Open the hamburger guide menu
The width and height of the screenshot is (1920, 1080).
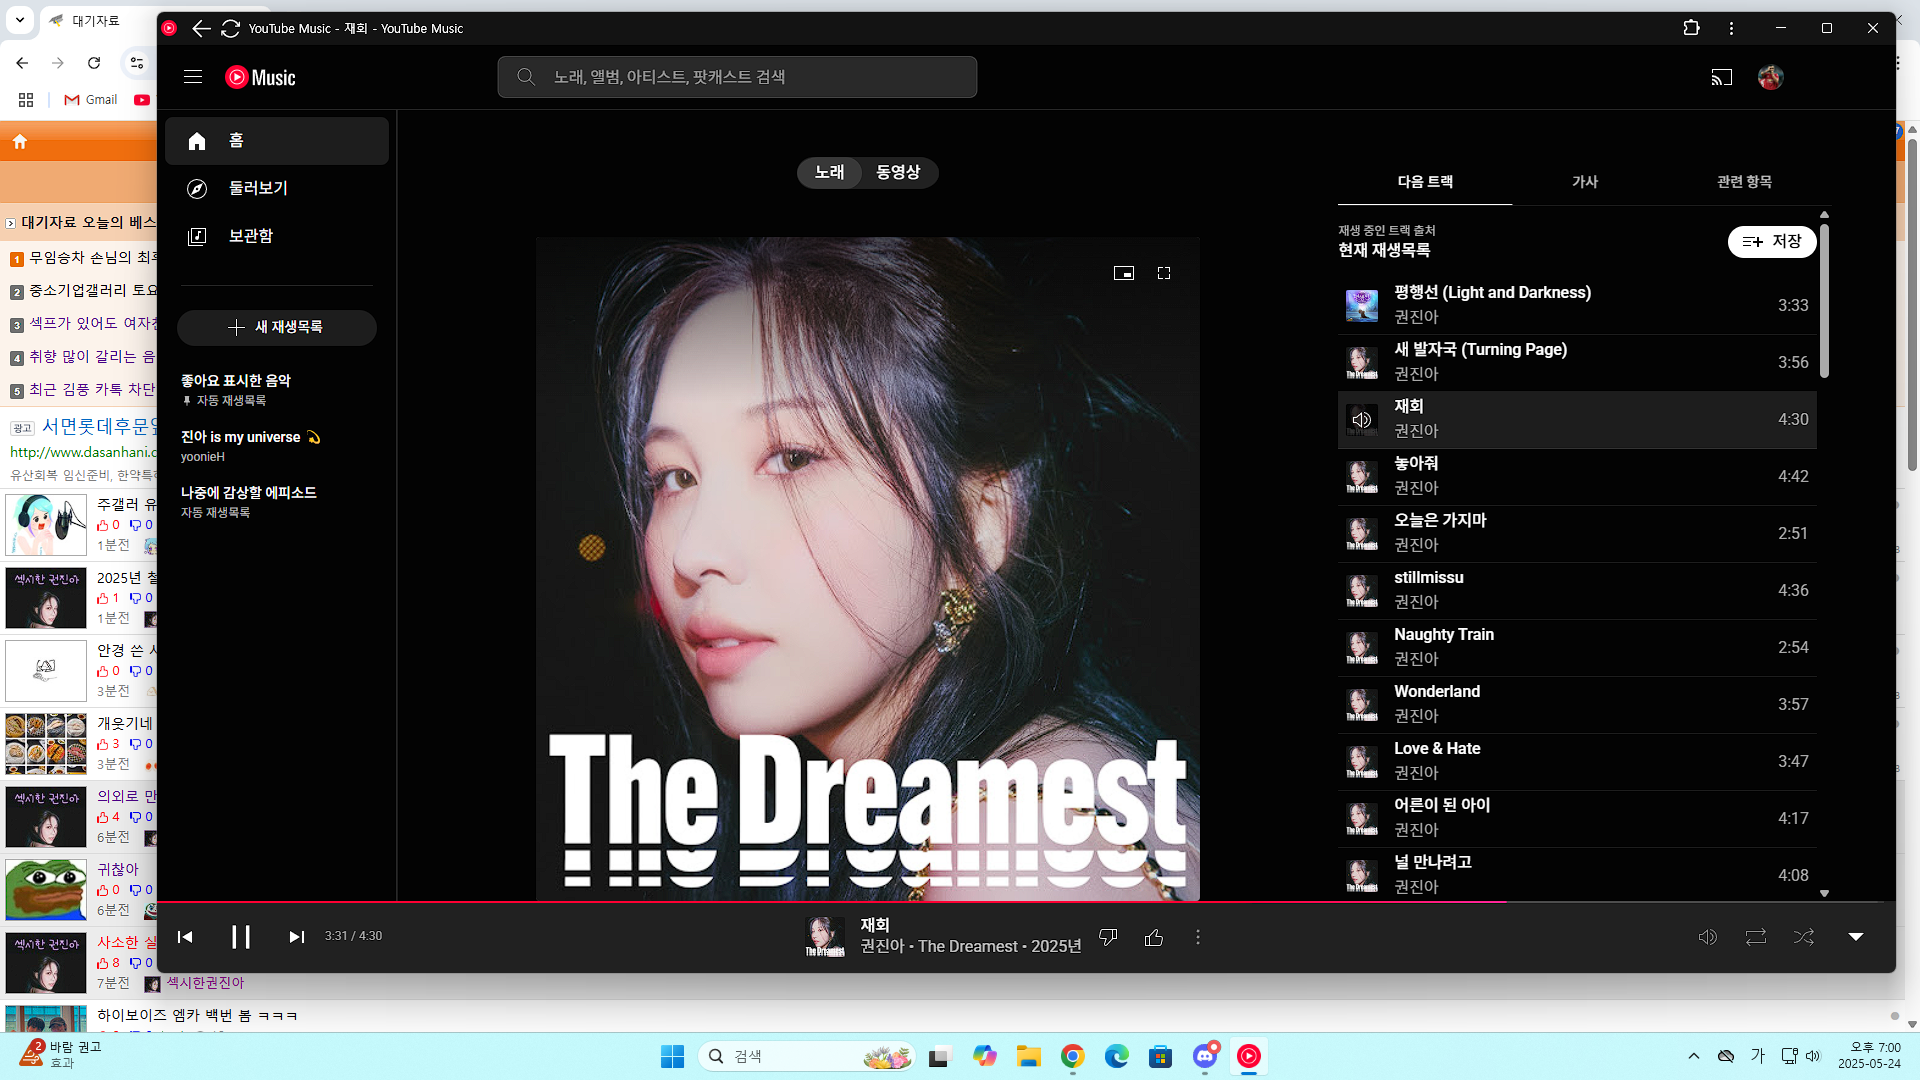coord(193,77)
